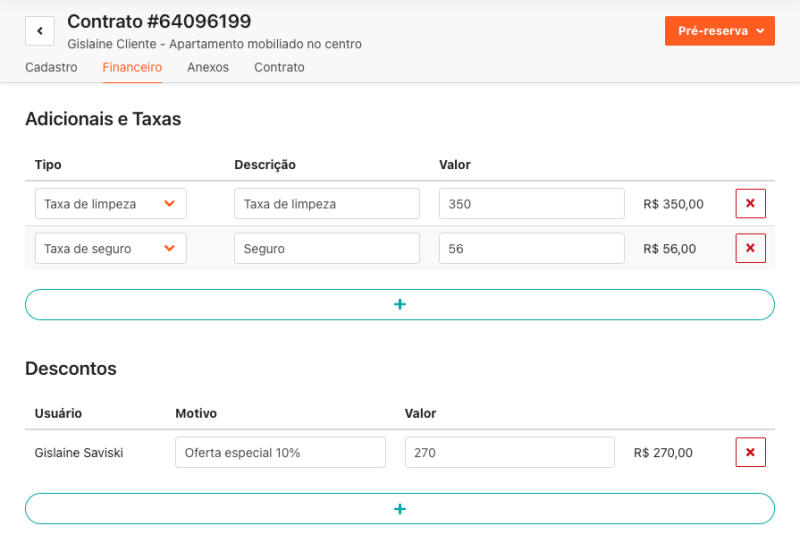Remove the Taxa de seguro row

[750, 248]
